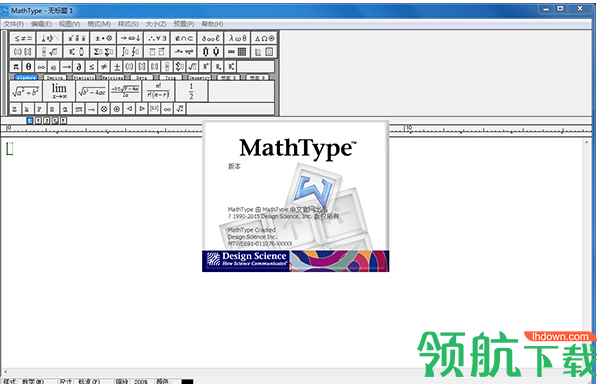Open the relational symbols palette (≤ ≠ ≈)

(23, 38)
